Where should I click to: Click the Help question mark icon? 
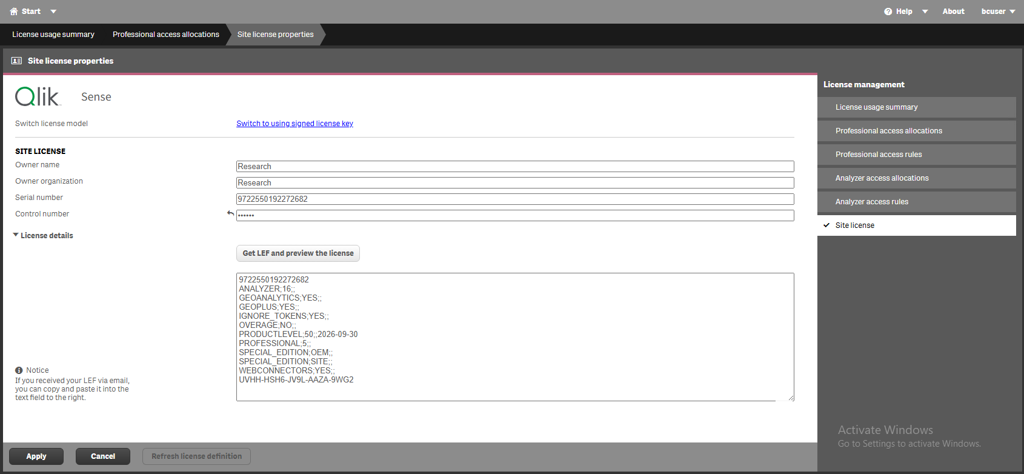click(x=888, y=12)
